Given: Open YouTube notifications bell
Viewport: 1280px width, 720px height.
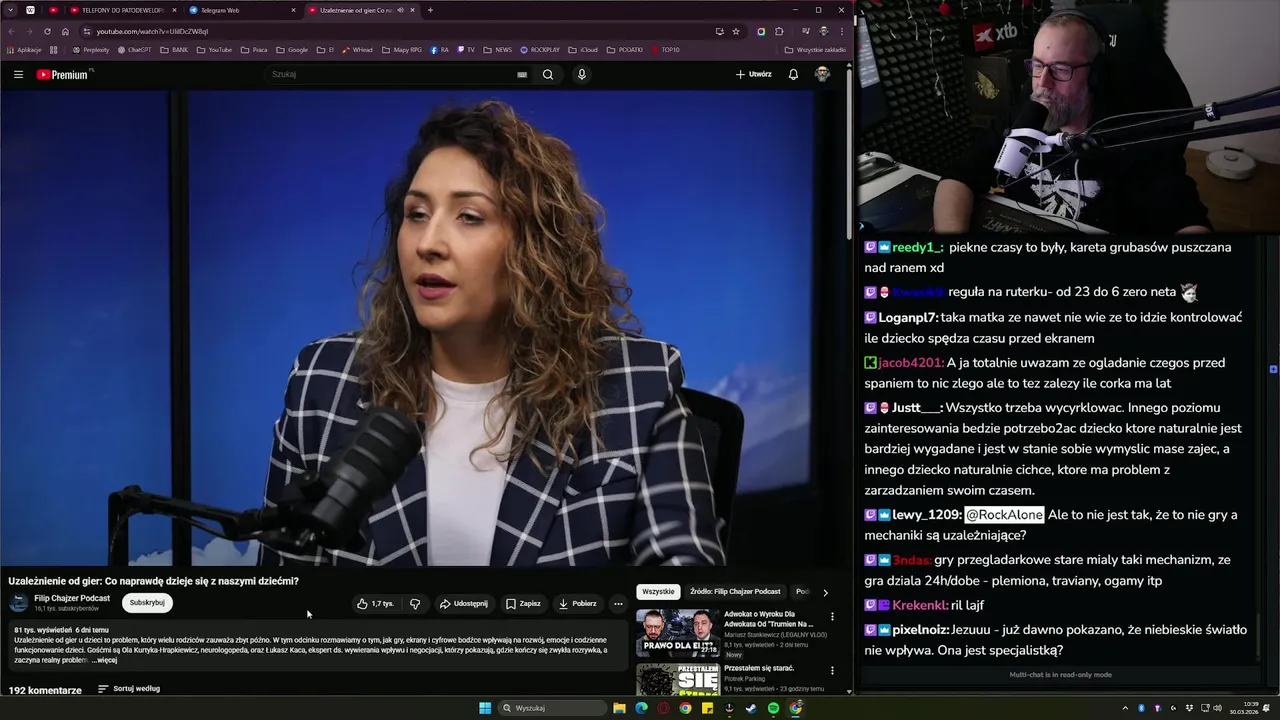Looking at the screenshot, I should click(x=793, y=74).
